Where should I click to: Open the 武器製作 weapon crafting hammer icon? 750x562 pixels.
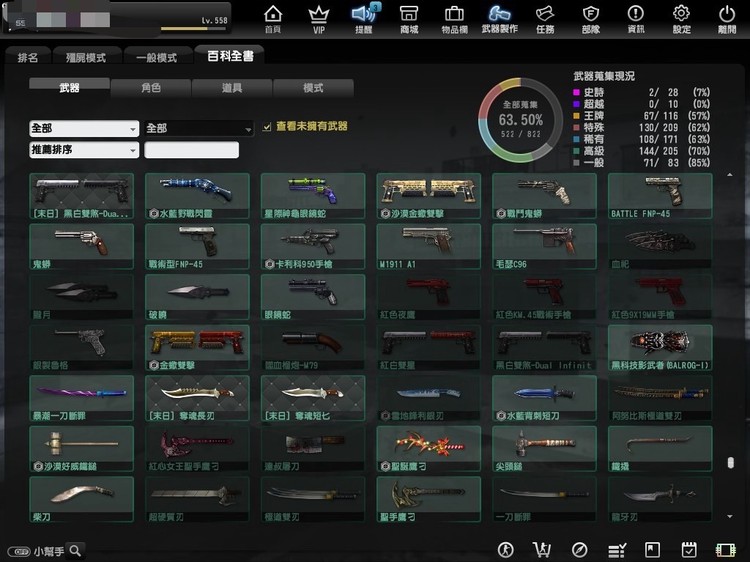coord(500,19)
